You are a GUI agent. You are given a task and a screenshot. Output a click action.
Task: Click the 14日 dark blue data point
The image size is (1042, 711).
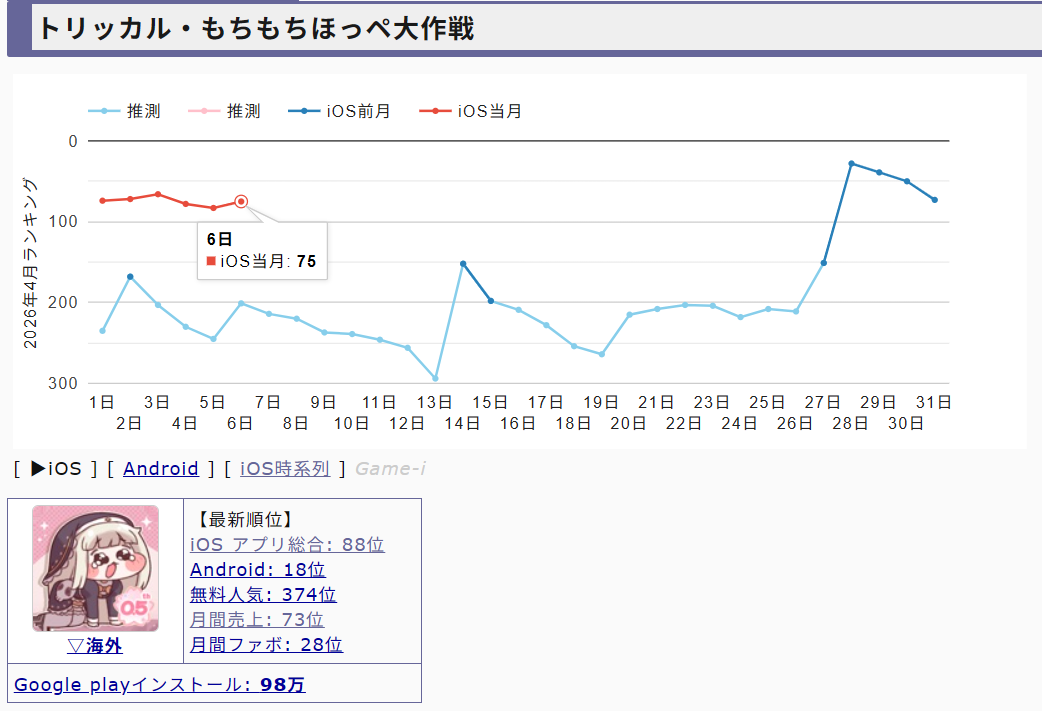point(463,264)
